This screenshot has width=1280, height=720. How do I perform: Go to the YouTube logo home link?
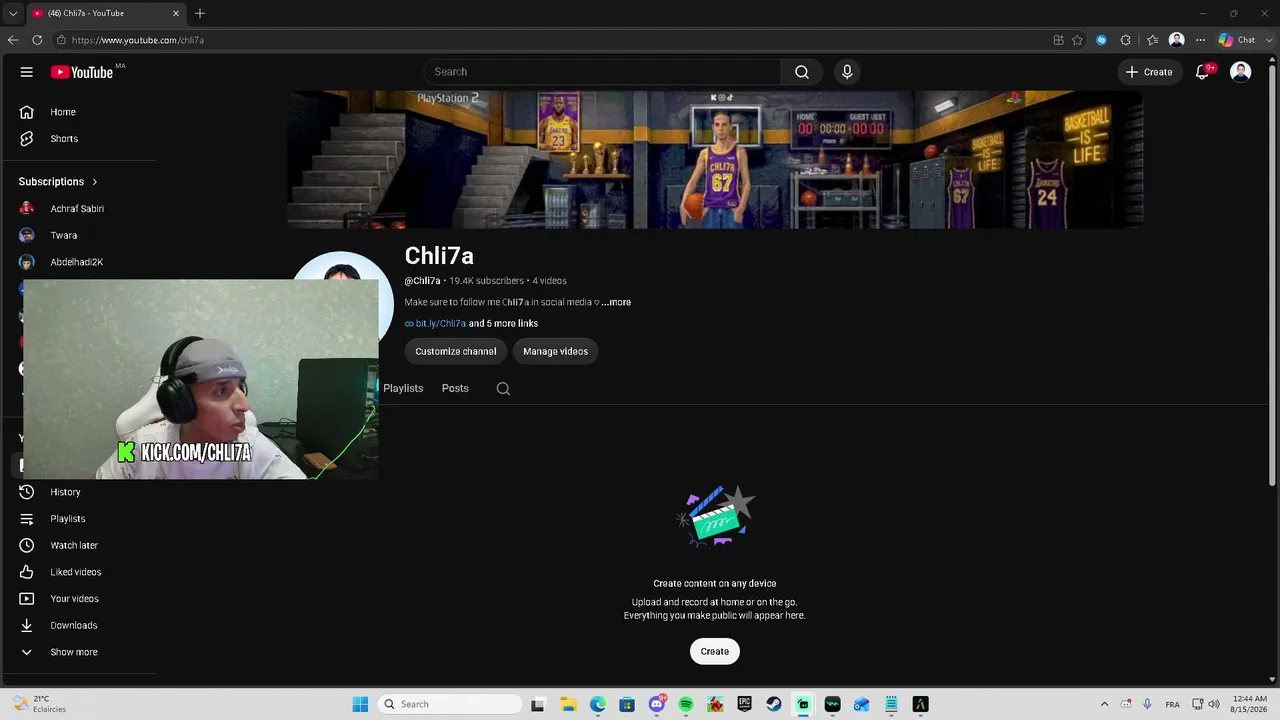pyautogui.click(x=82, y=72)
